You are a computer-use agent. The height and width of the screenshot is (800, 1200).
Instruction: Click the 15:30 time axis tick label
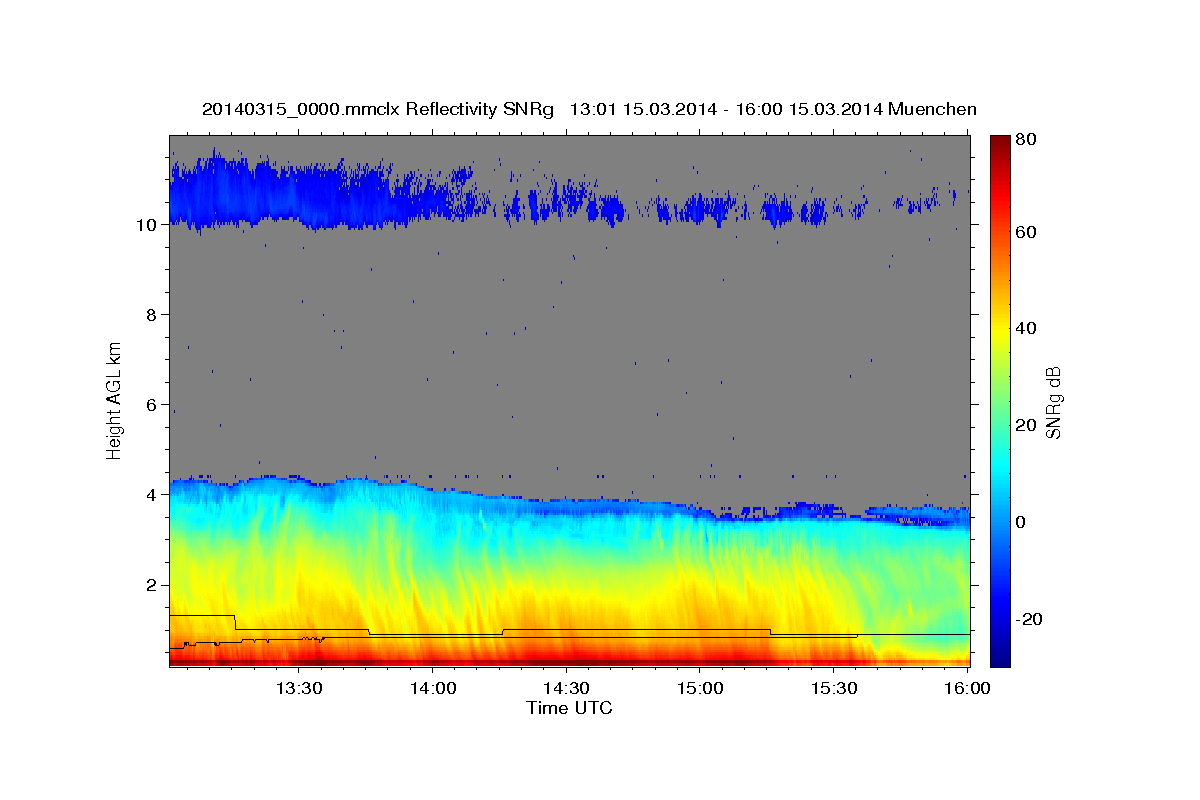(x=834, y=689)
